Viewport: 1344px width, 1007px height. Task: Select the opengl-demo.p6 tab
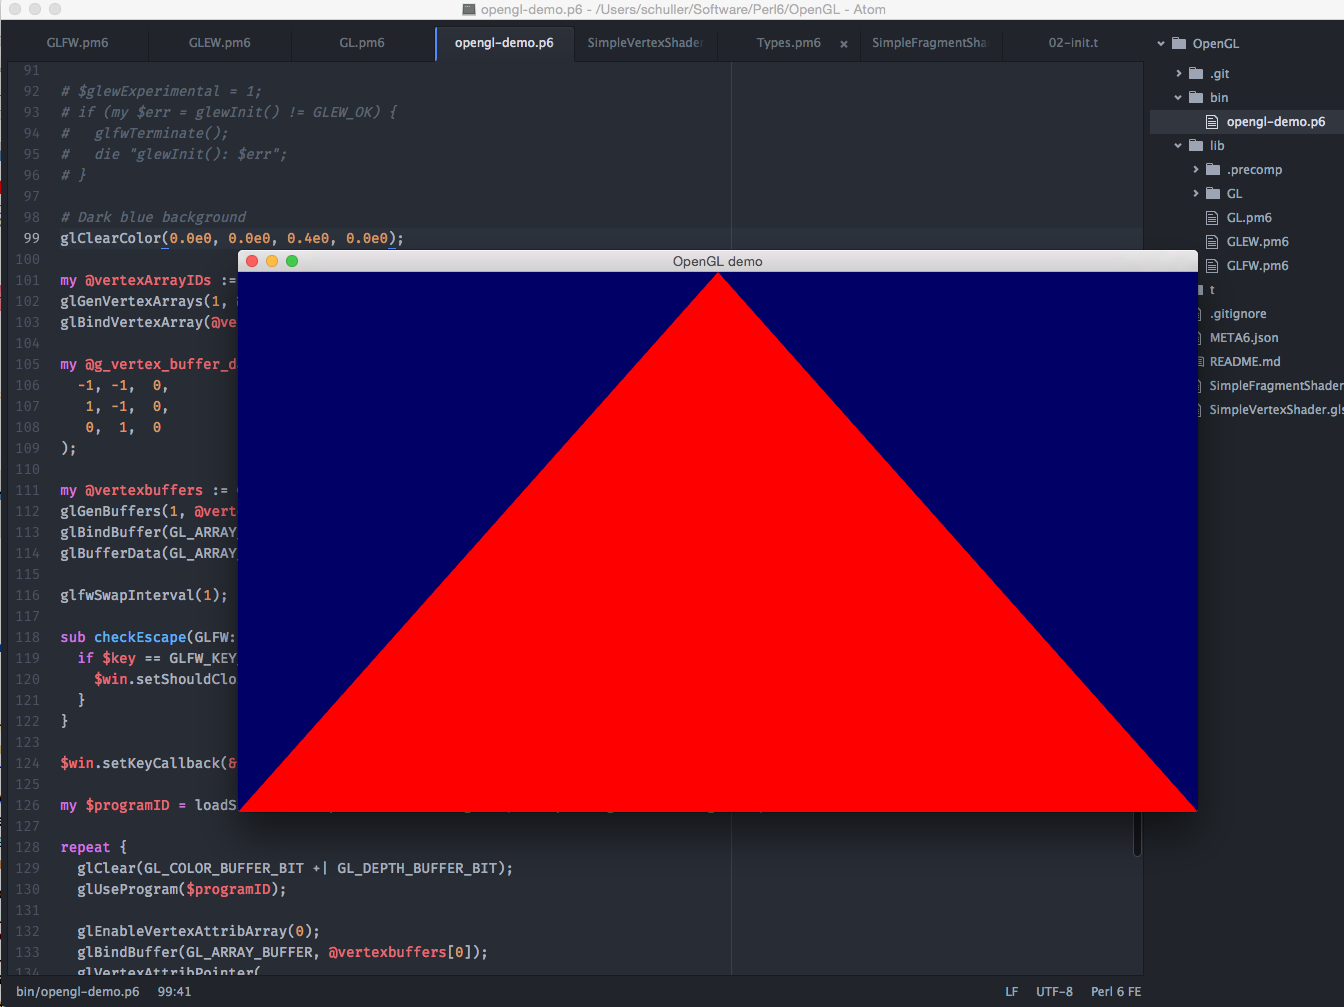tap(504, 43)
